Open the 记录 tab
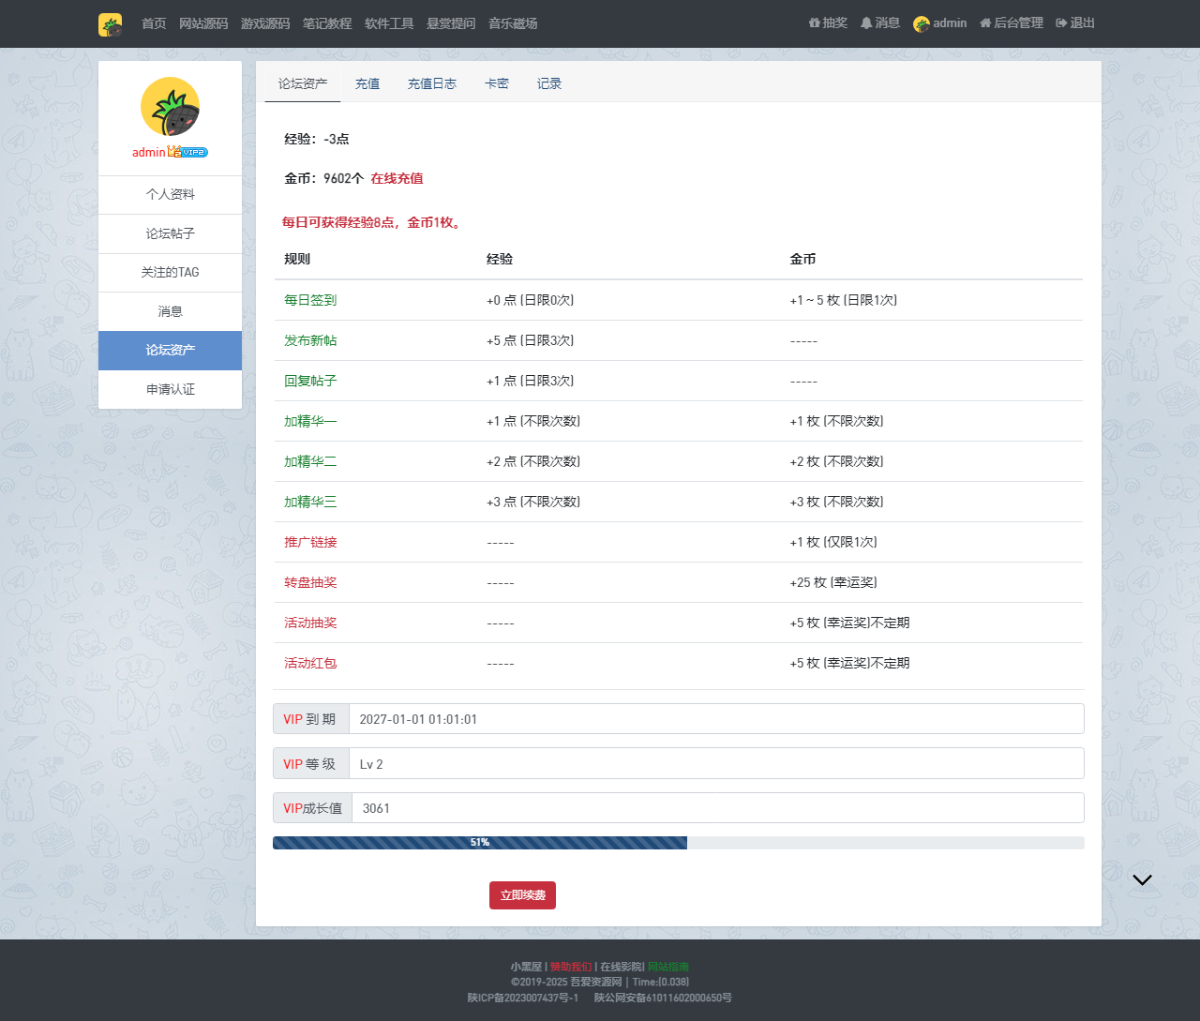The image size is (1200, 1021). [x=549, y=84]
